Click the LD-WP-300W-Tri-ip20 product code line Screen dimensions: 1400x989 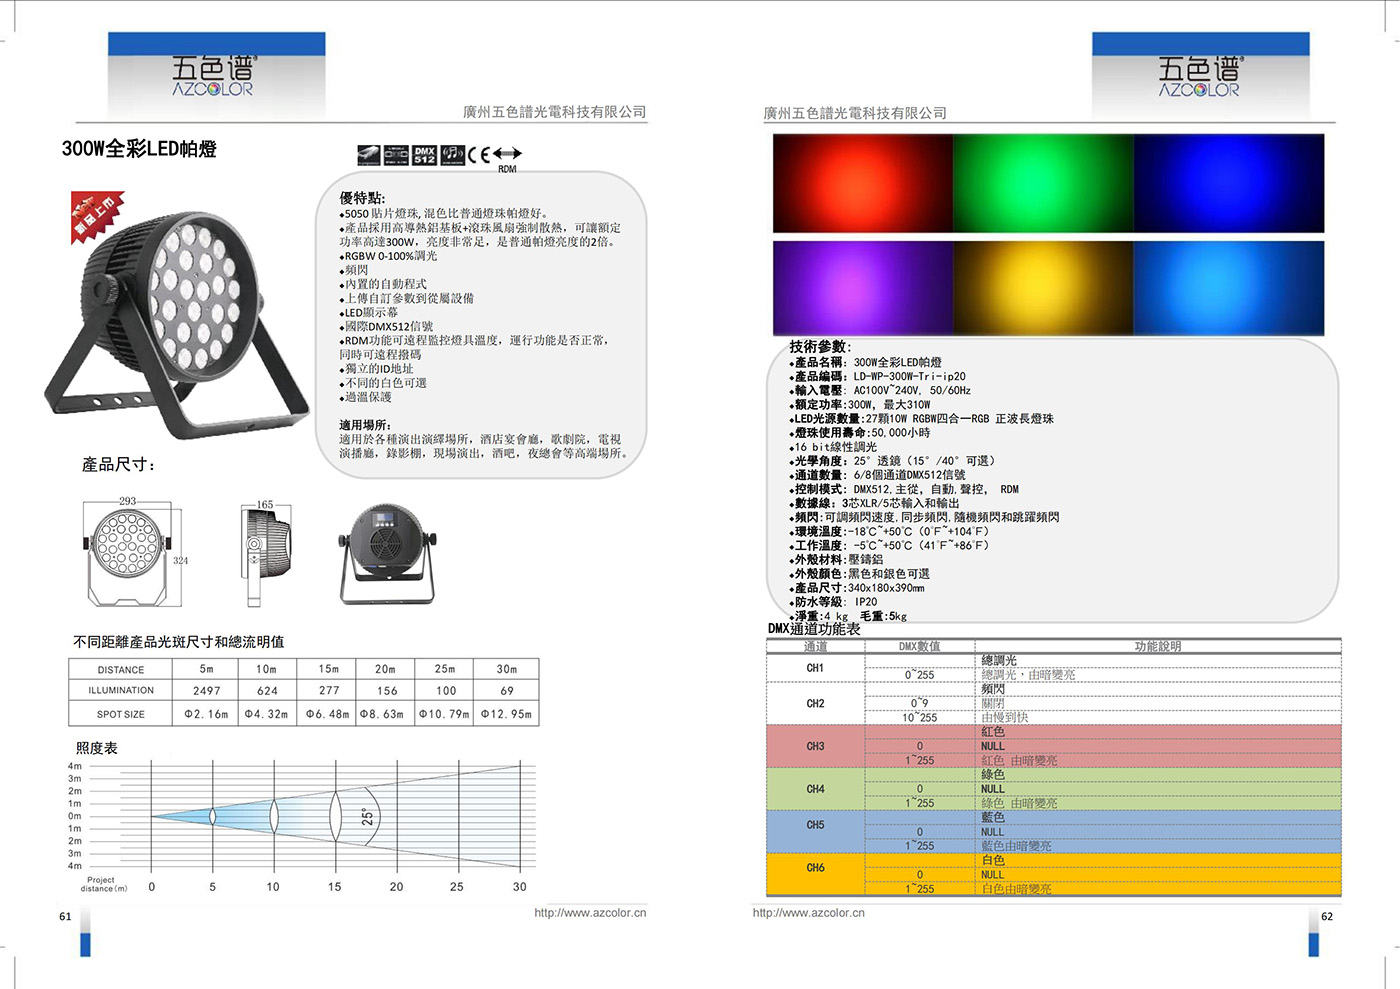(x=880, y=377)
